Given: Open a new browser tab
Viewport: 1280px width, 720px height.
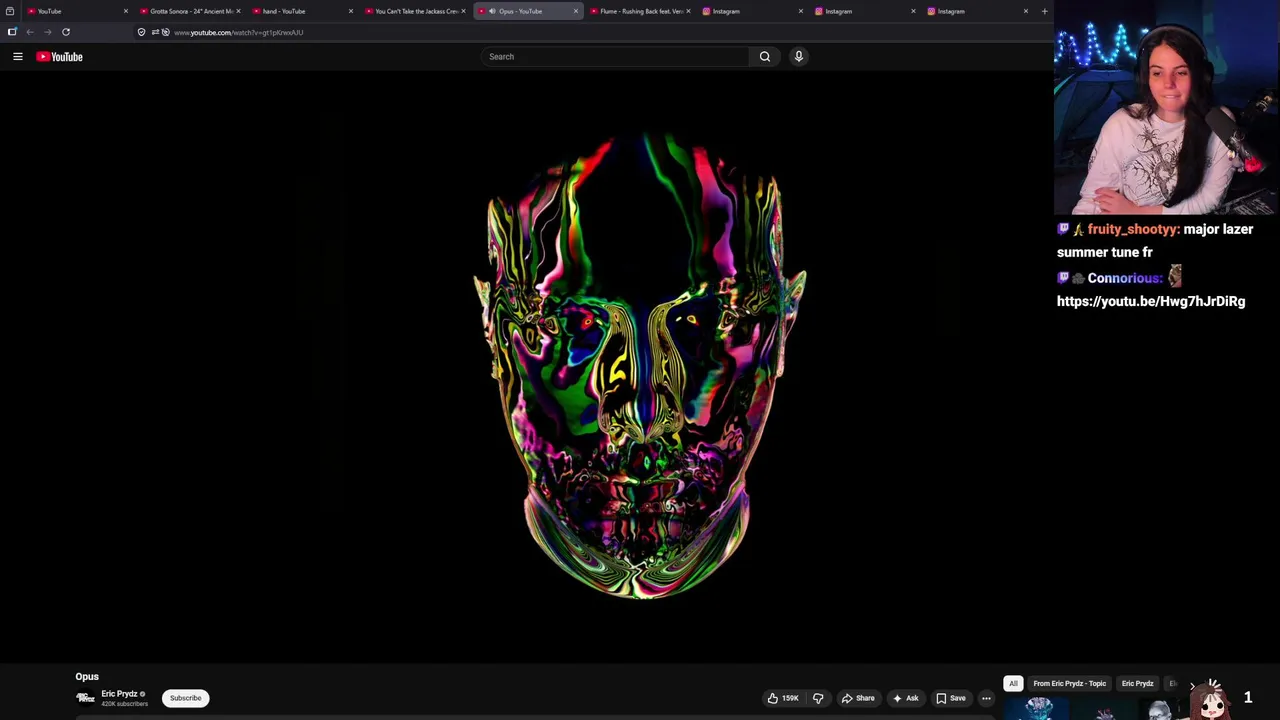Looking at the screenshot, I should click(x=1044, y=11).
